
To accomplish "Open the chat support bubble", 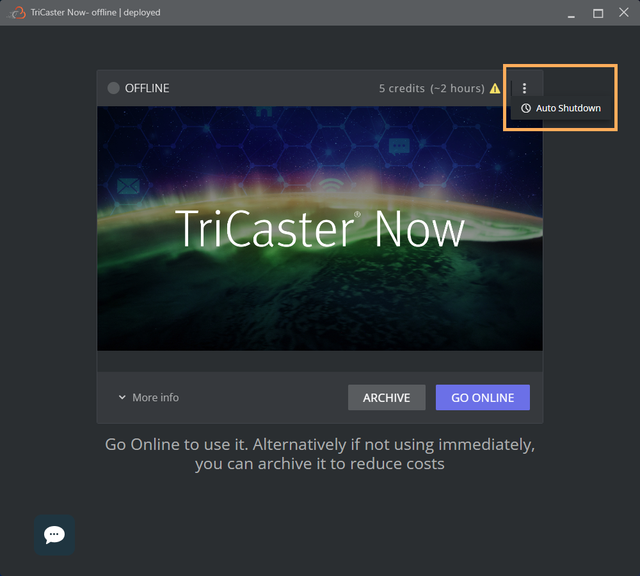I will click(54, 534).
